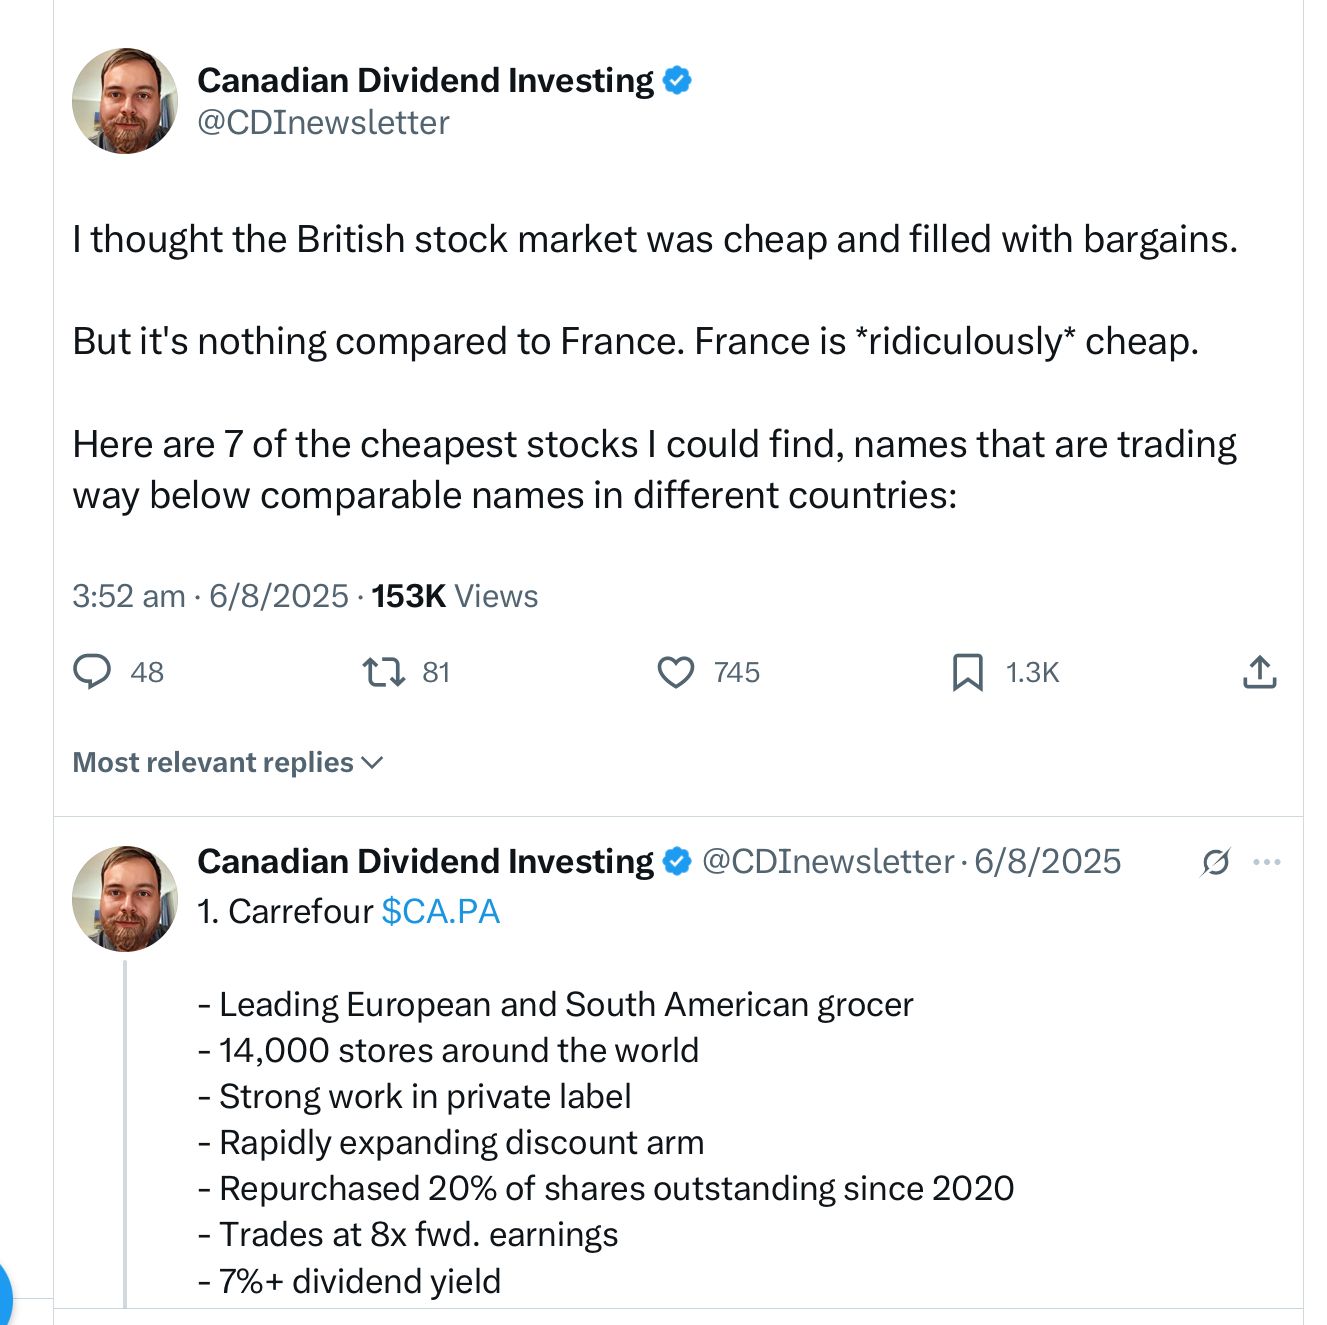This screenshot has height=1325, width=1327.
Task: Open main tweet profile avatar
Action: [125, 100]
